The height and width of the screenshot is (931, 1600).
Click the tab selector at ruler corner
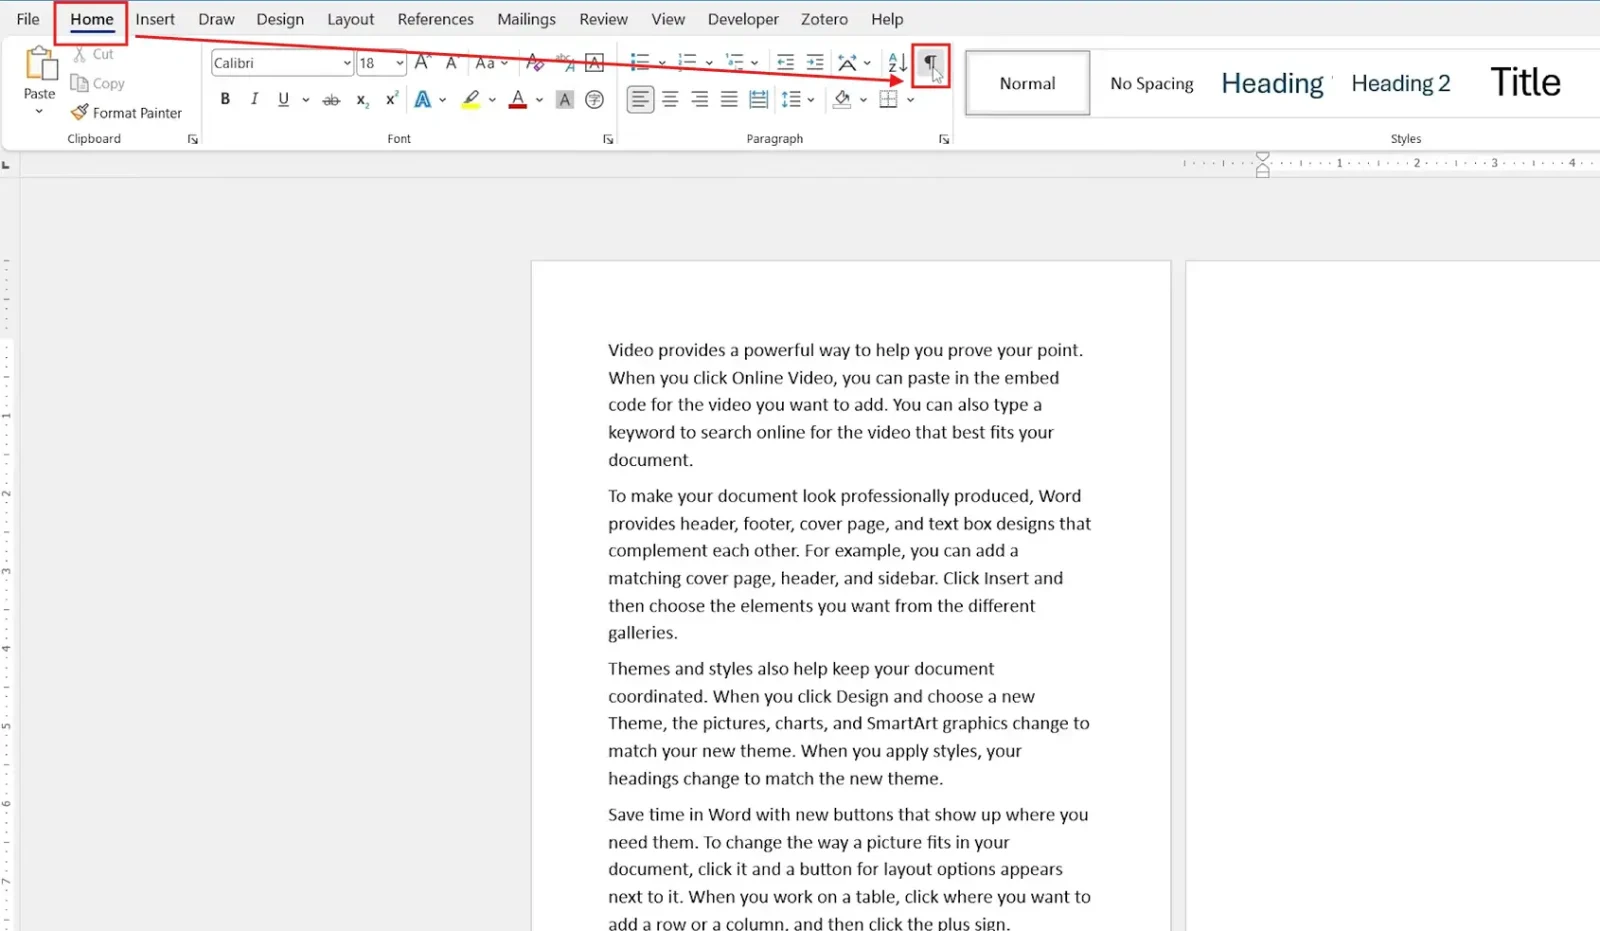pos(6,164)
